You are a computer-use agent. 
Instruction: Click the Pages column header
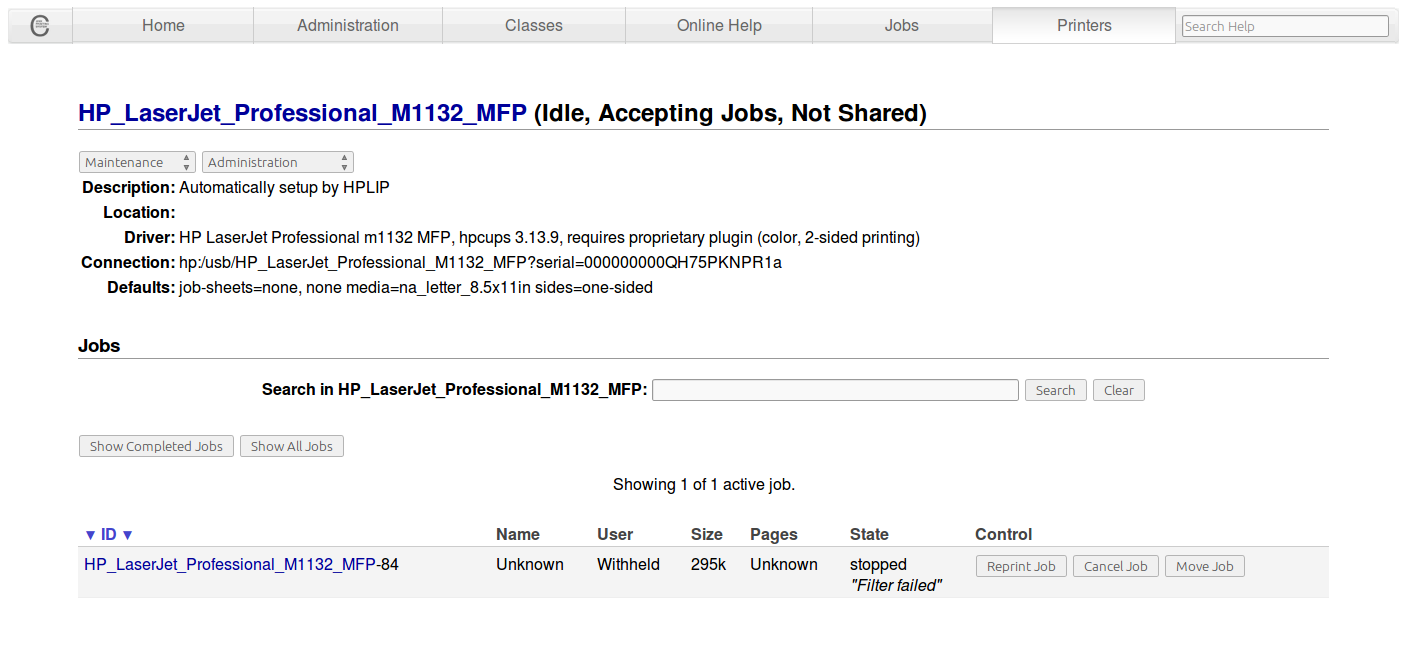pyautogui.click(x=774, y=535)
